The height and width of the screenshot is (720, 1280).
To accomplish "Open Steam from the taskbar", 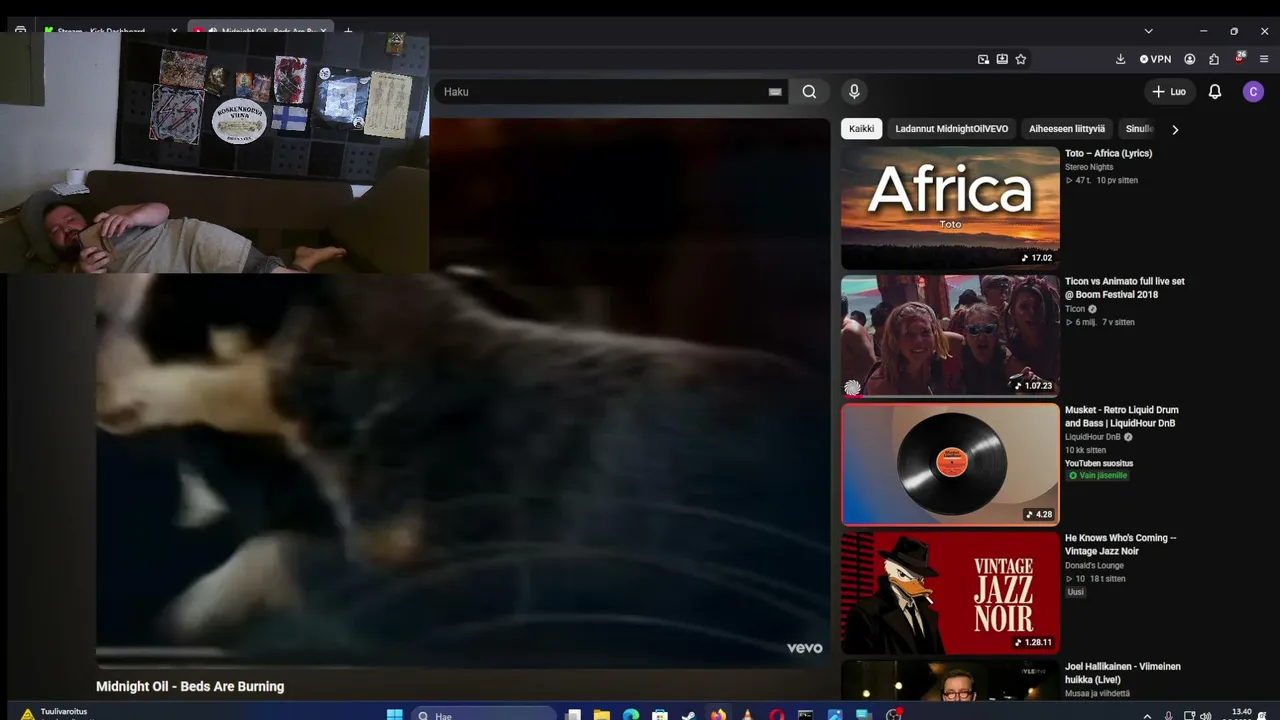I will [689, 715].
